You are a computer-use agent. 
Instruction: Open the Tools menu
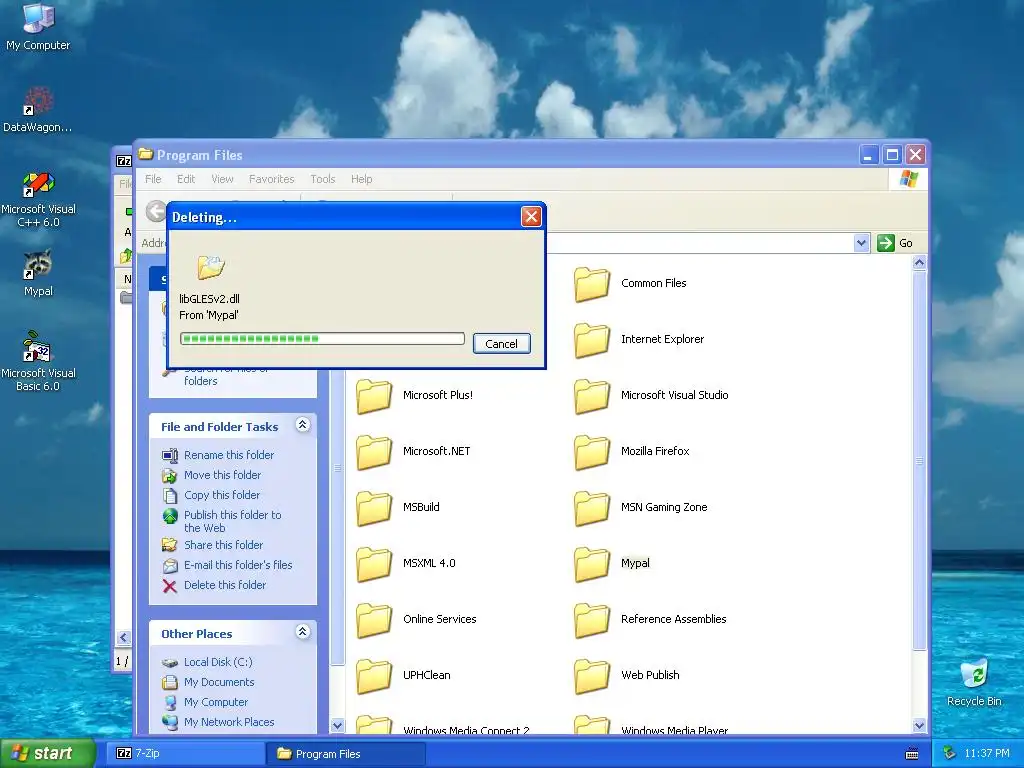(x=323, y=179)
